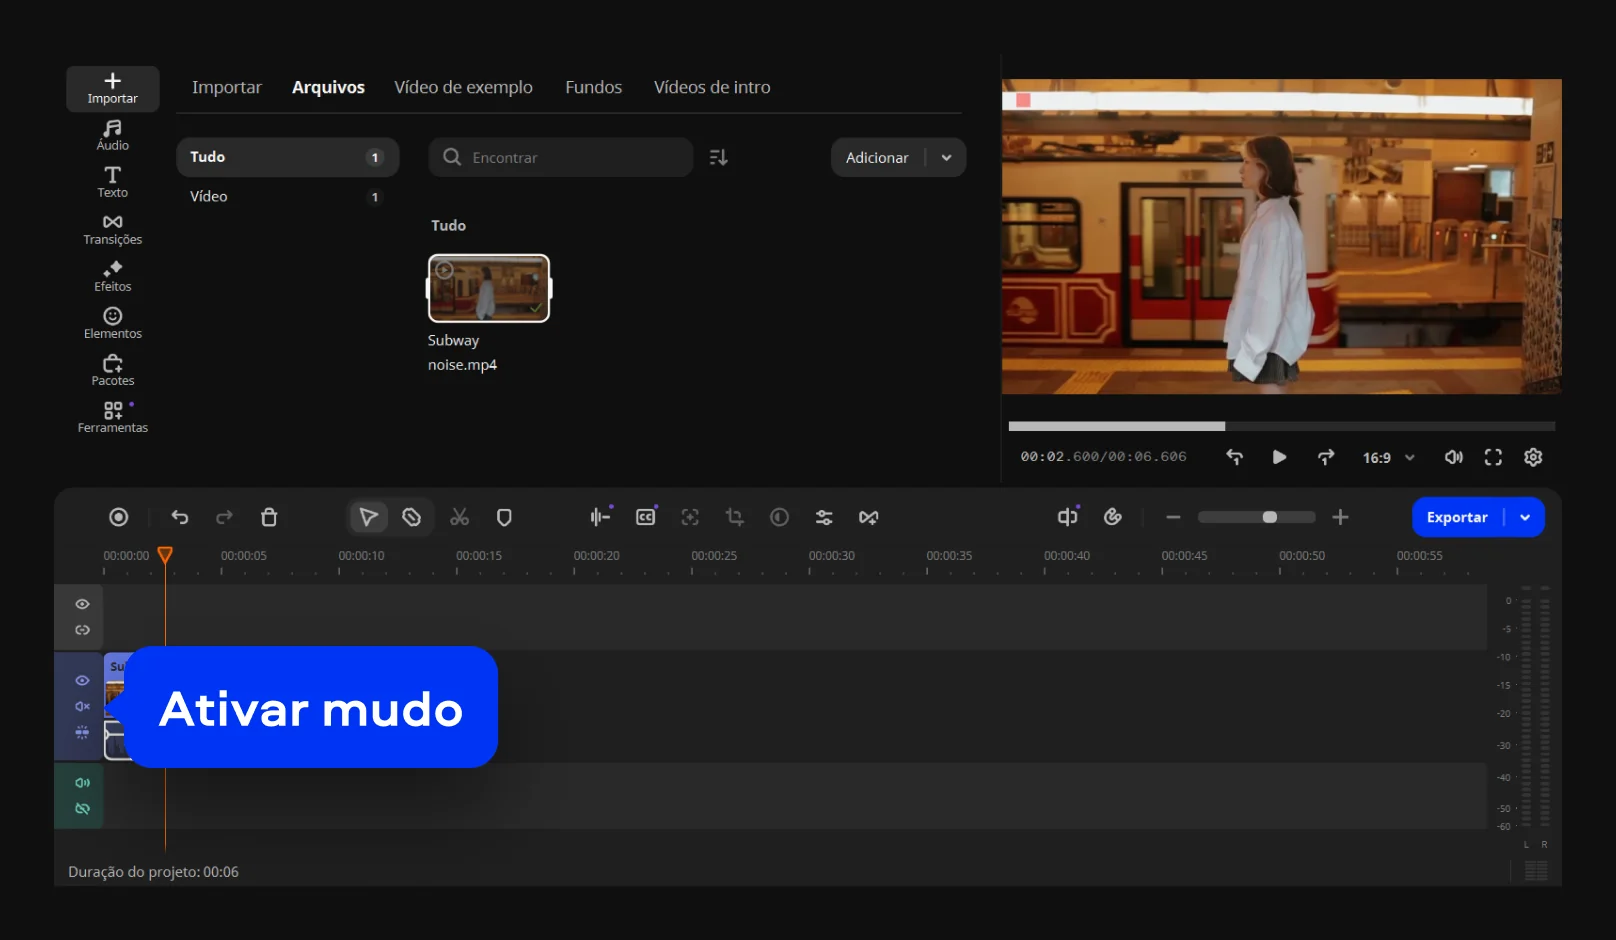The height and width of the screenshot is (940, 1616).
Task: Open the 16:9 aspect ratio dropdown
Action: (x=1388, y=457)
